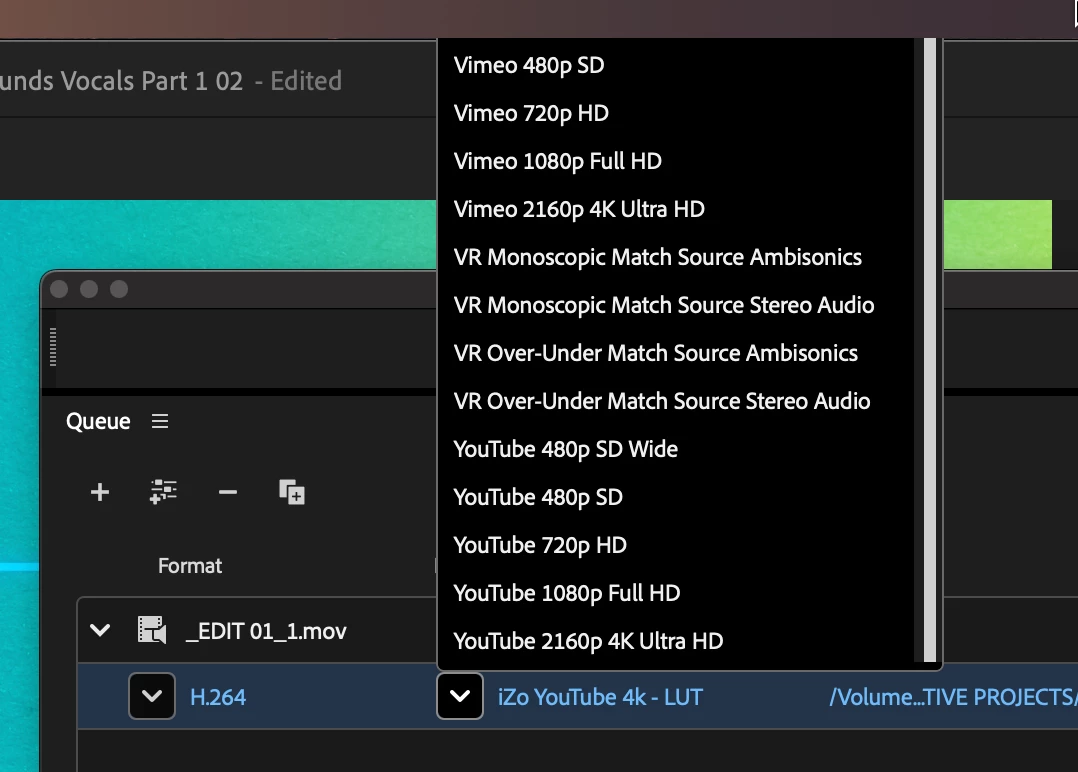Screen dimensions: 1078x772
Task: Open the Queue panel menu
Action: point(160,421)
